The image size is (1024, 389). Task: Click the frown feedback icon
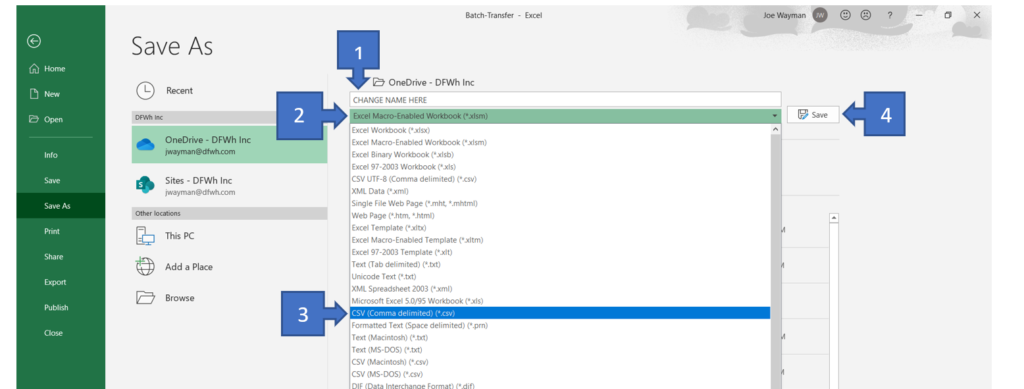866,15
